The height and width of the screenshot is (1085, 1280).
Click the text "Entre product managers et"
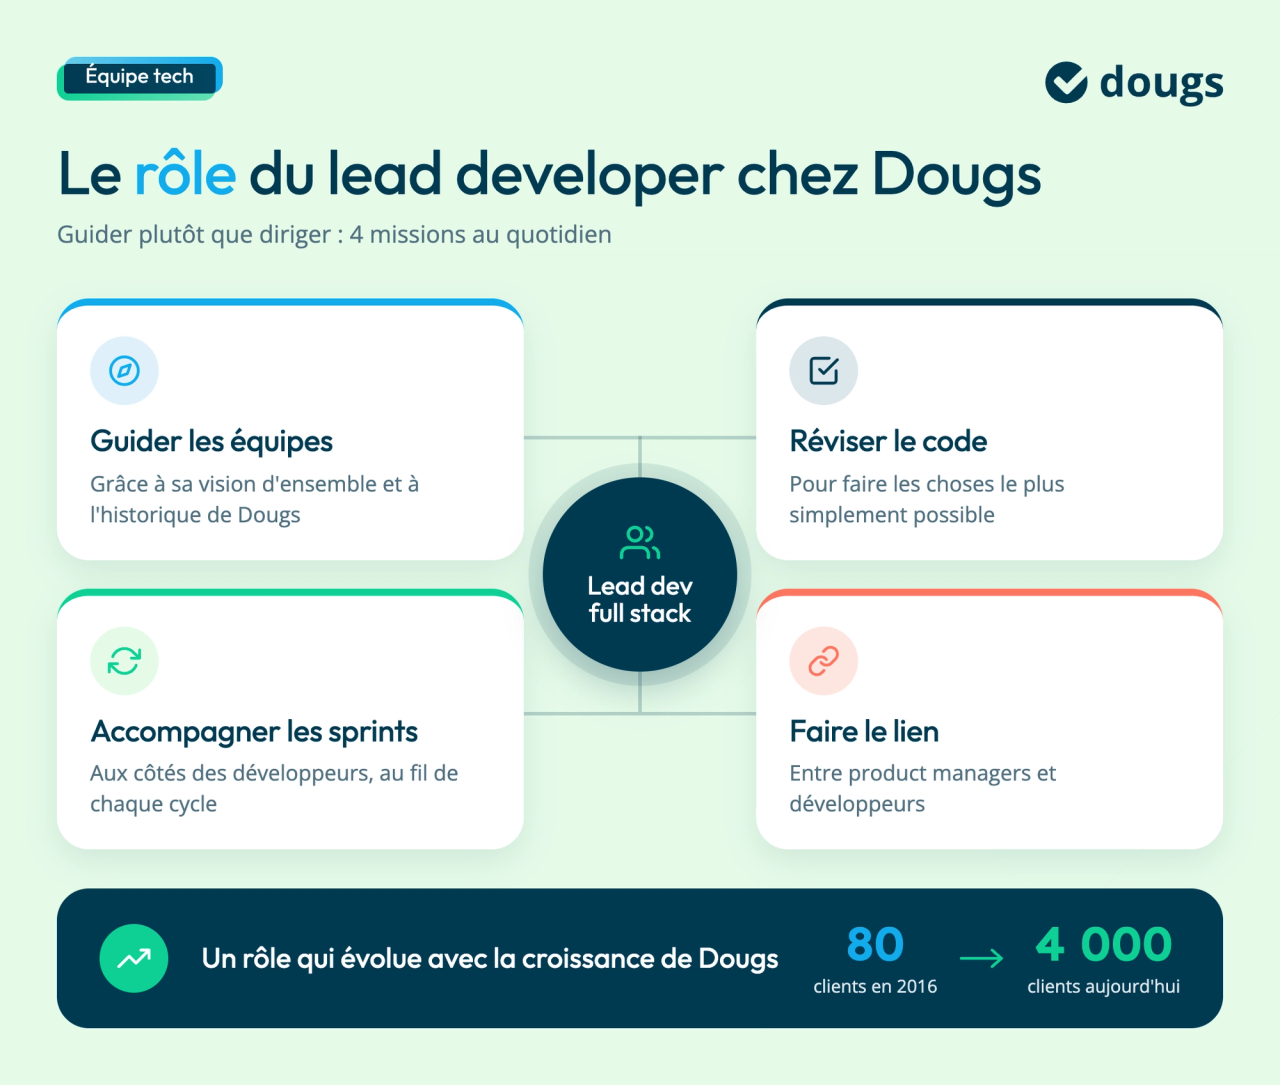pos(923,773)
